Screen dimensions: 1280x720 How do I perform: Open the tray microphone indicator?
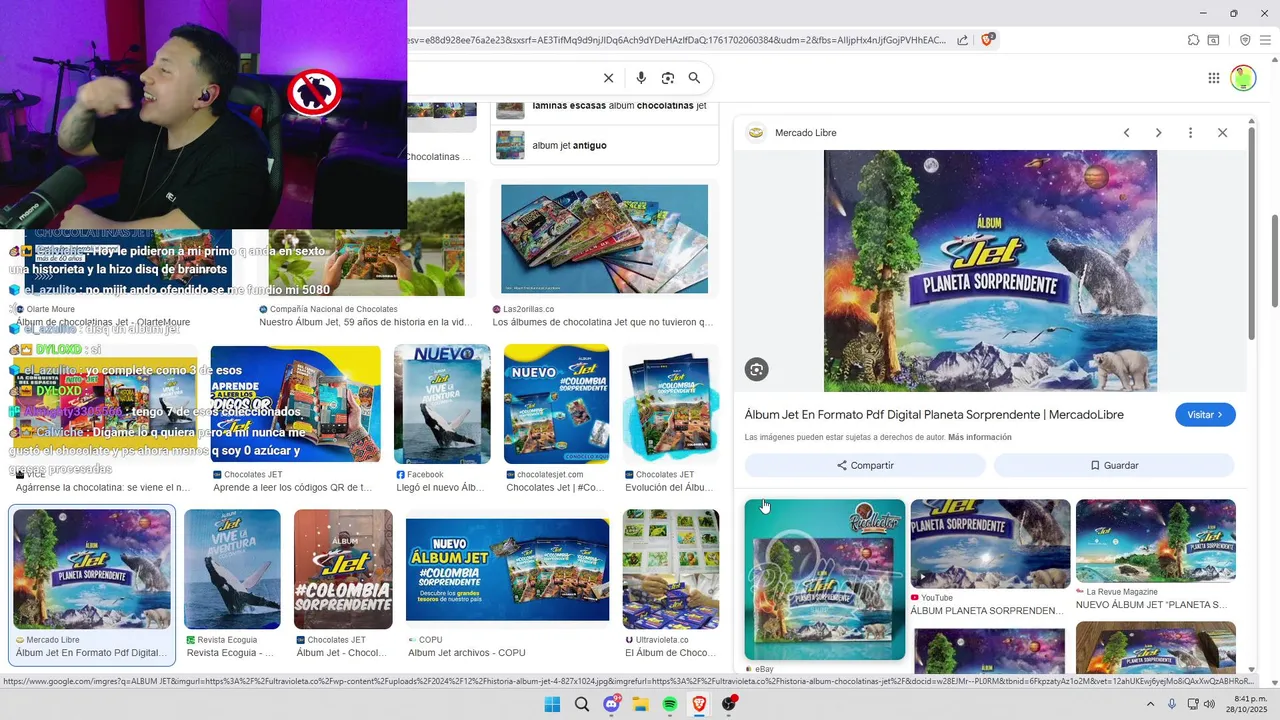point(1172,704)
